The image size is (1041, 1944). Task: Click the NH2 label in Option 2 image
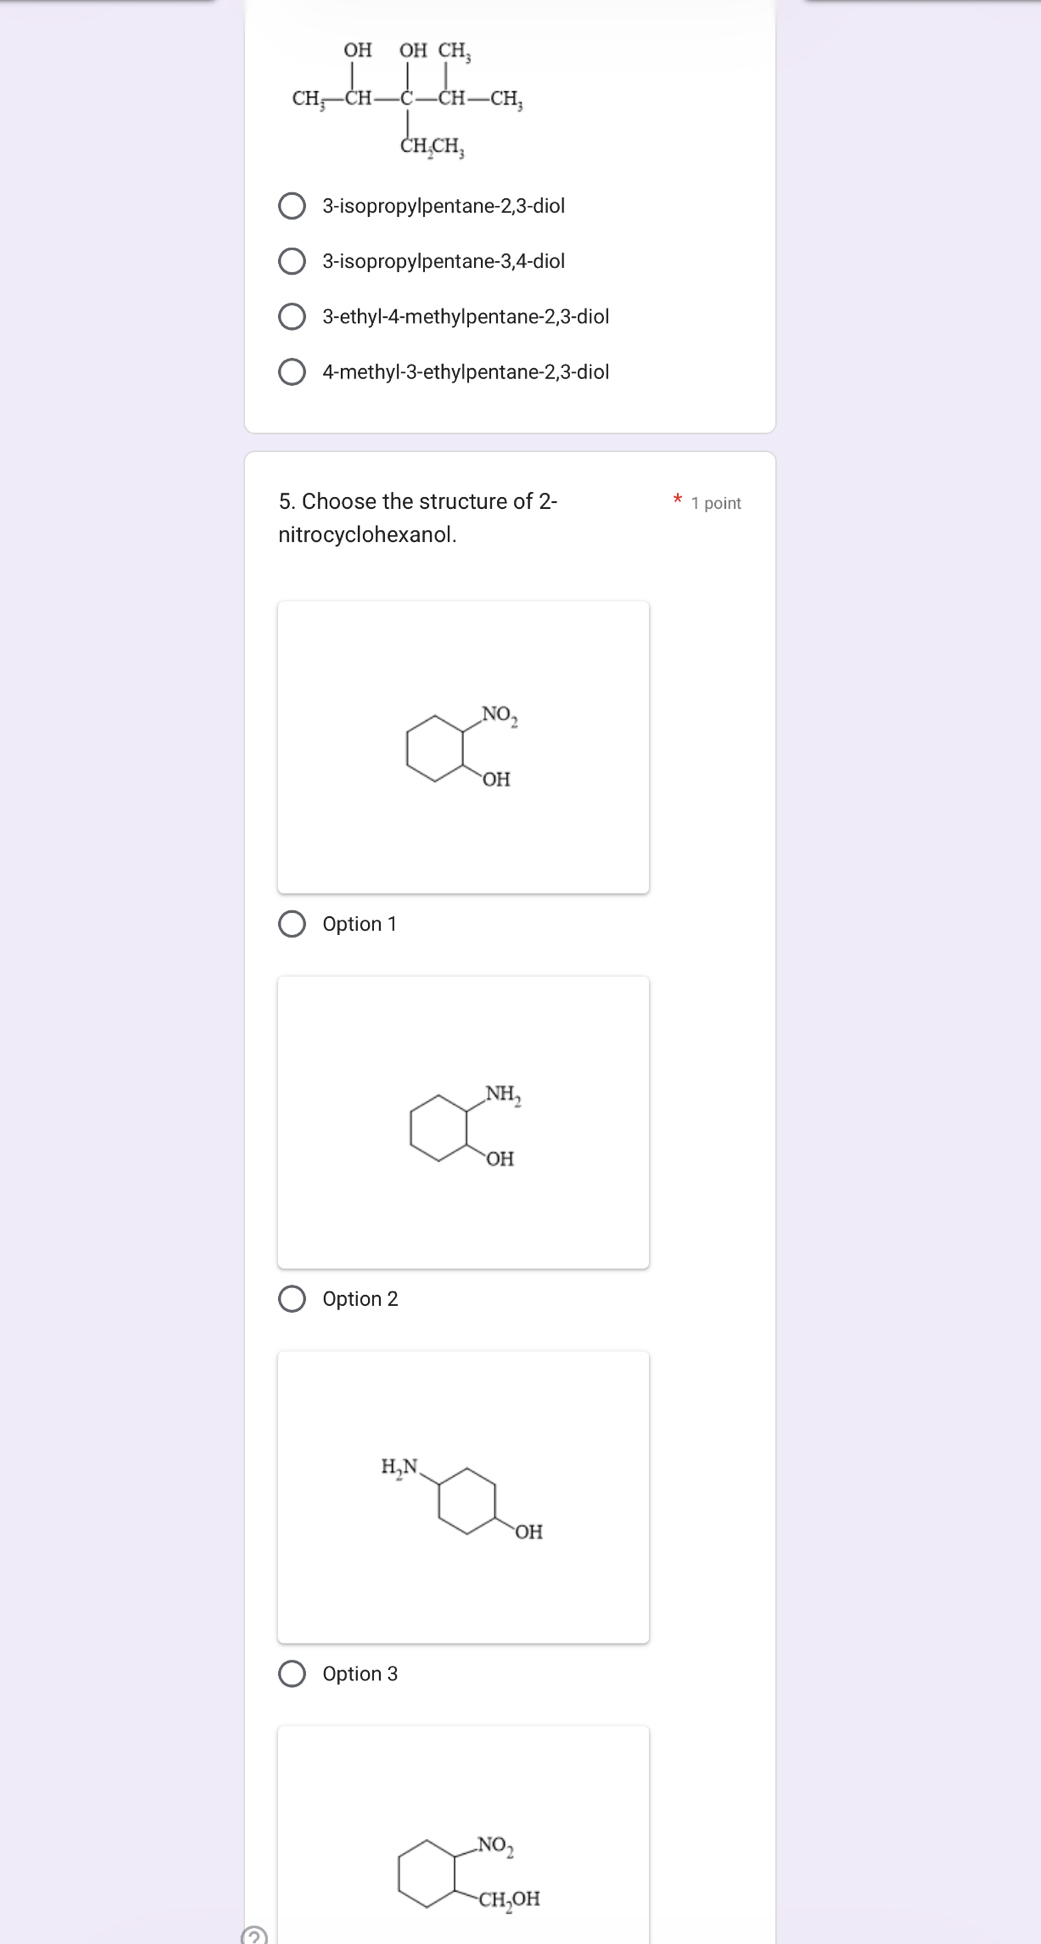(503, 1094)
